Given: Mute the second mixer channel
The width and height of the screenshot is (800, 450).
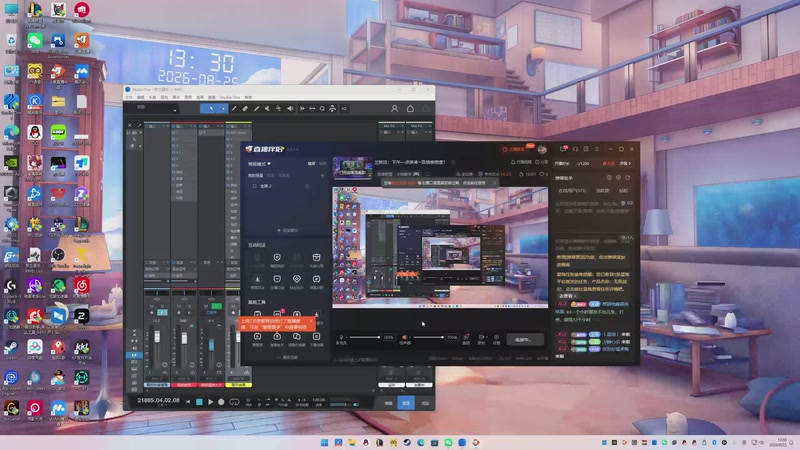Looking at the screenshot, I should point(179,306).
